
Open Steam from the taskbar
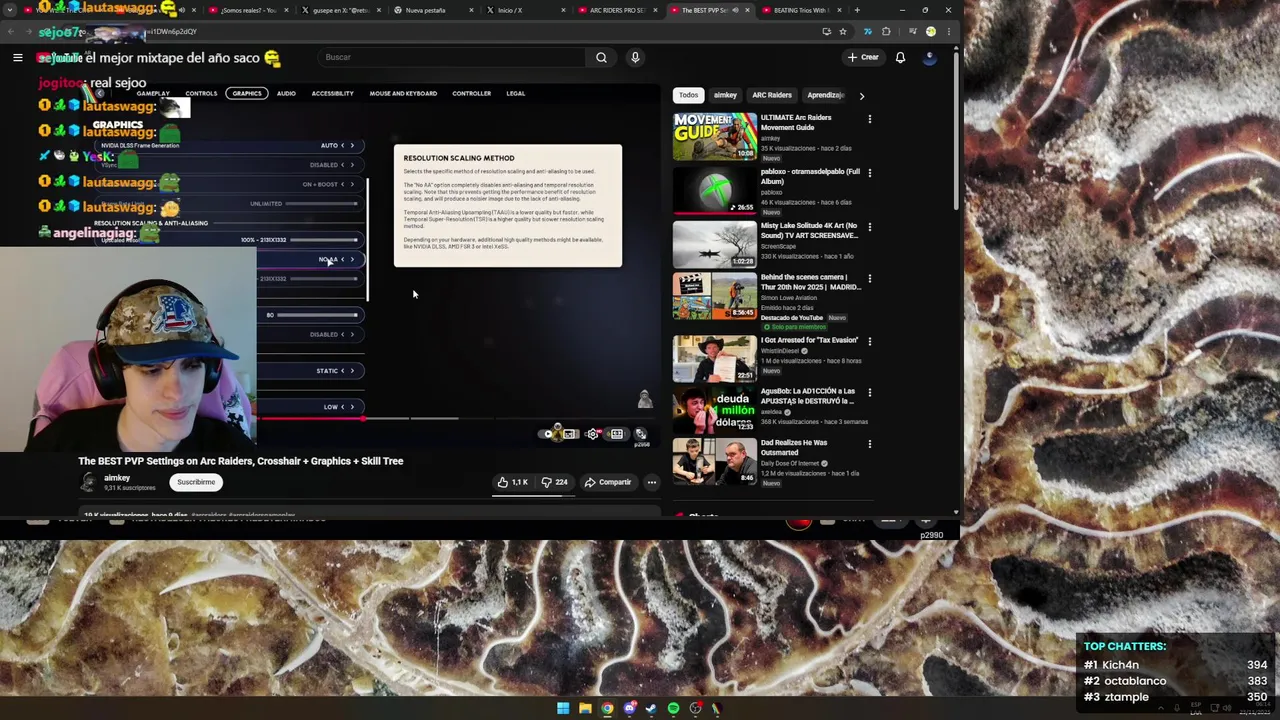(x=651, y=709)
